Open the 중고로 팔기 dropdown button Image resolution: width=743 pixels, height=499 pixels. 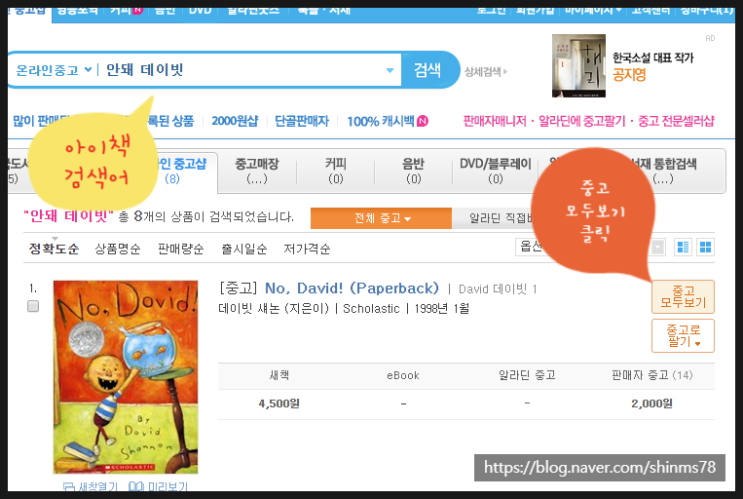pos(683,336)
